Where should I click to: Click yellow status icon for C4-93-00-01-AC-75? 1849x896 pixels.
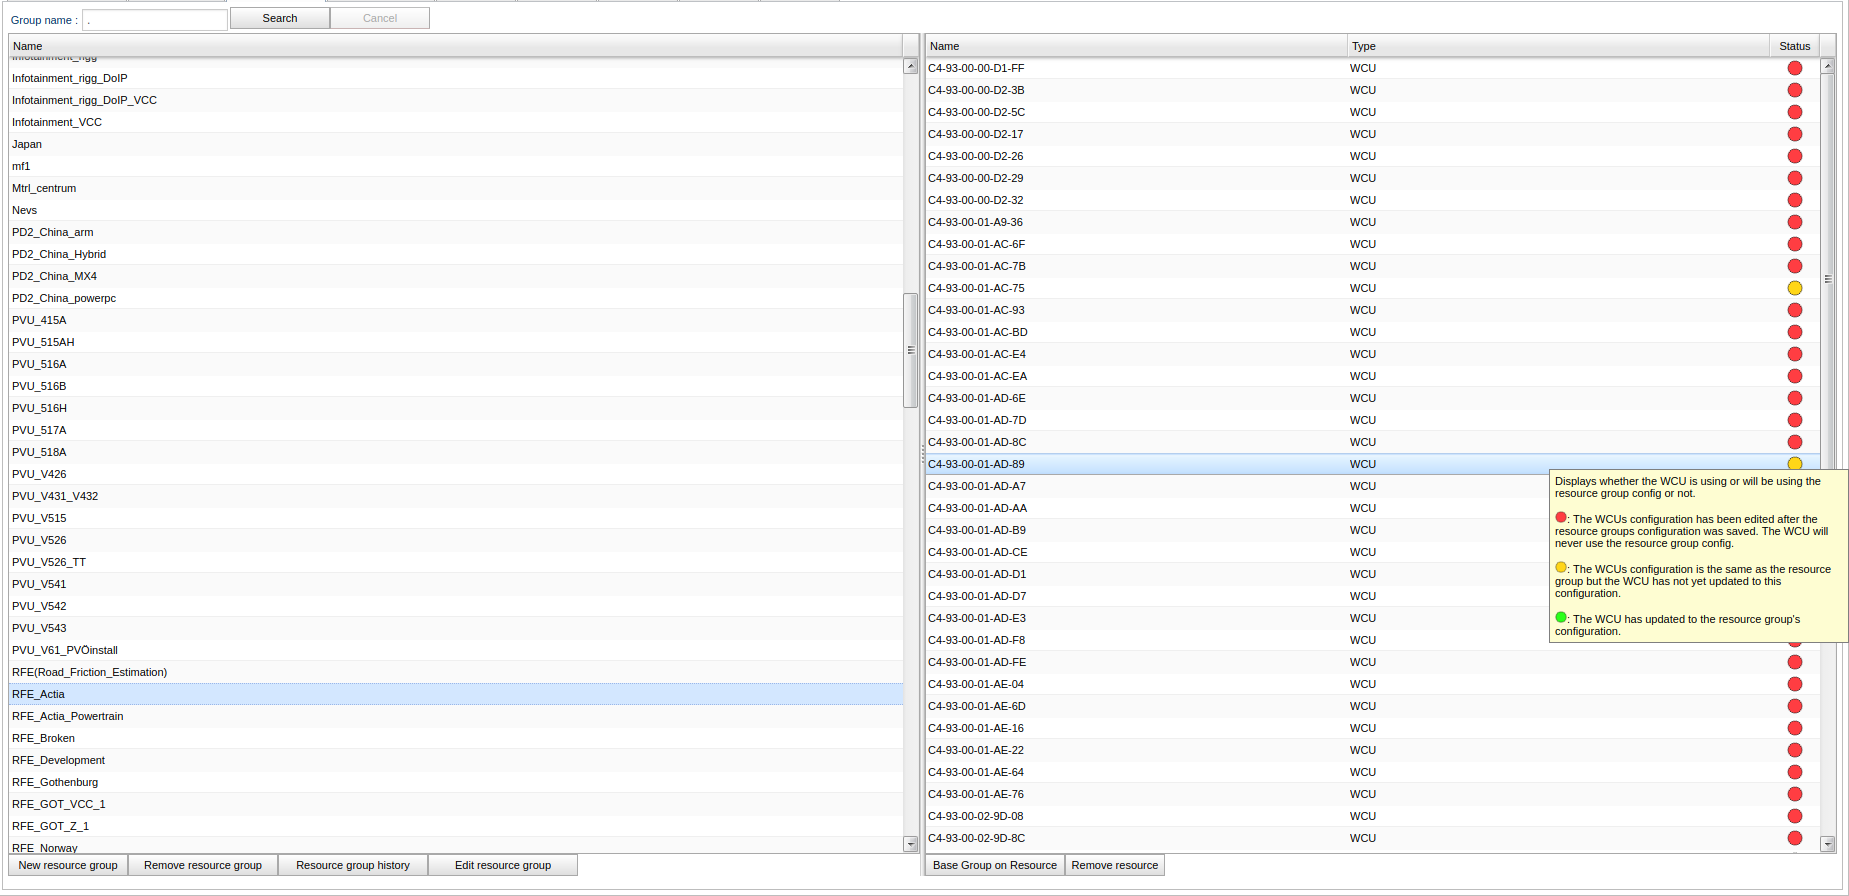[x=1794, y=288]
